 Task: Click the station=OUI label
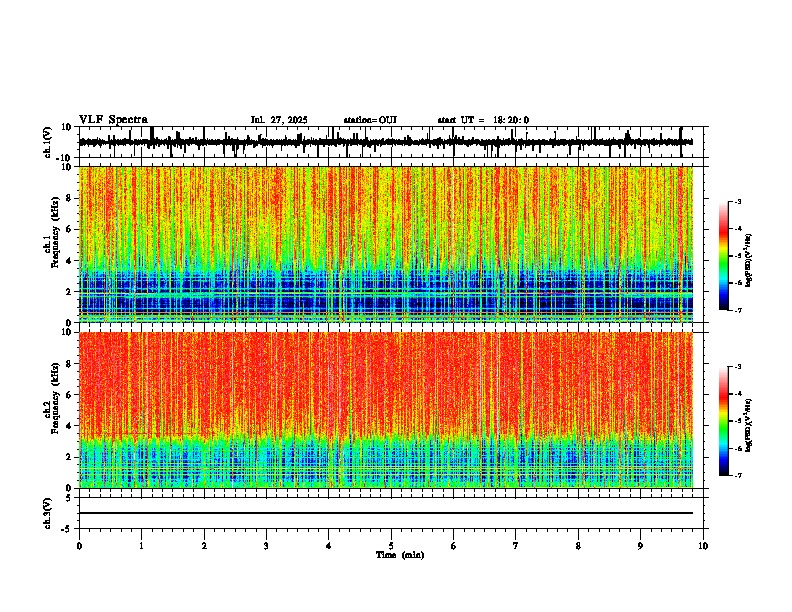[370, 120]
